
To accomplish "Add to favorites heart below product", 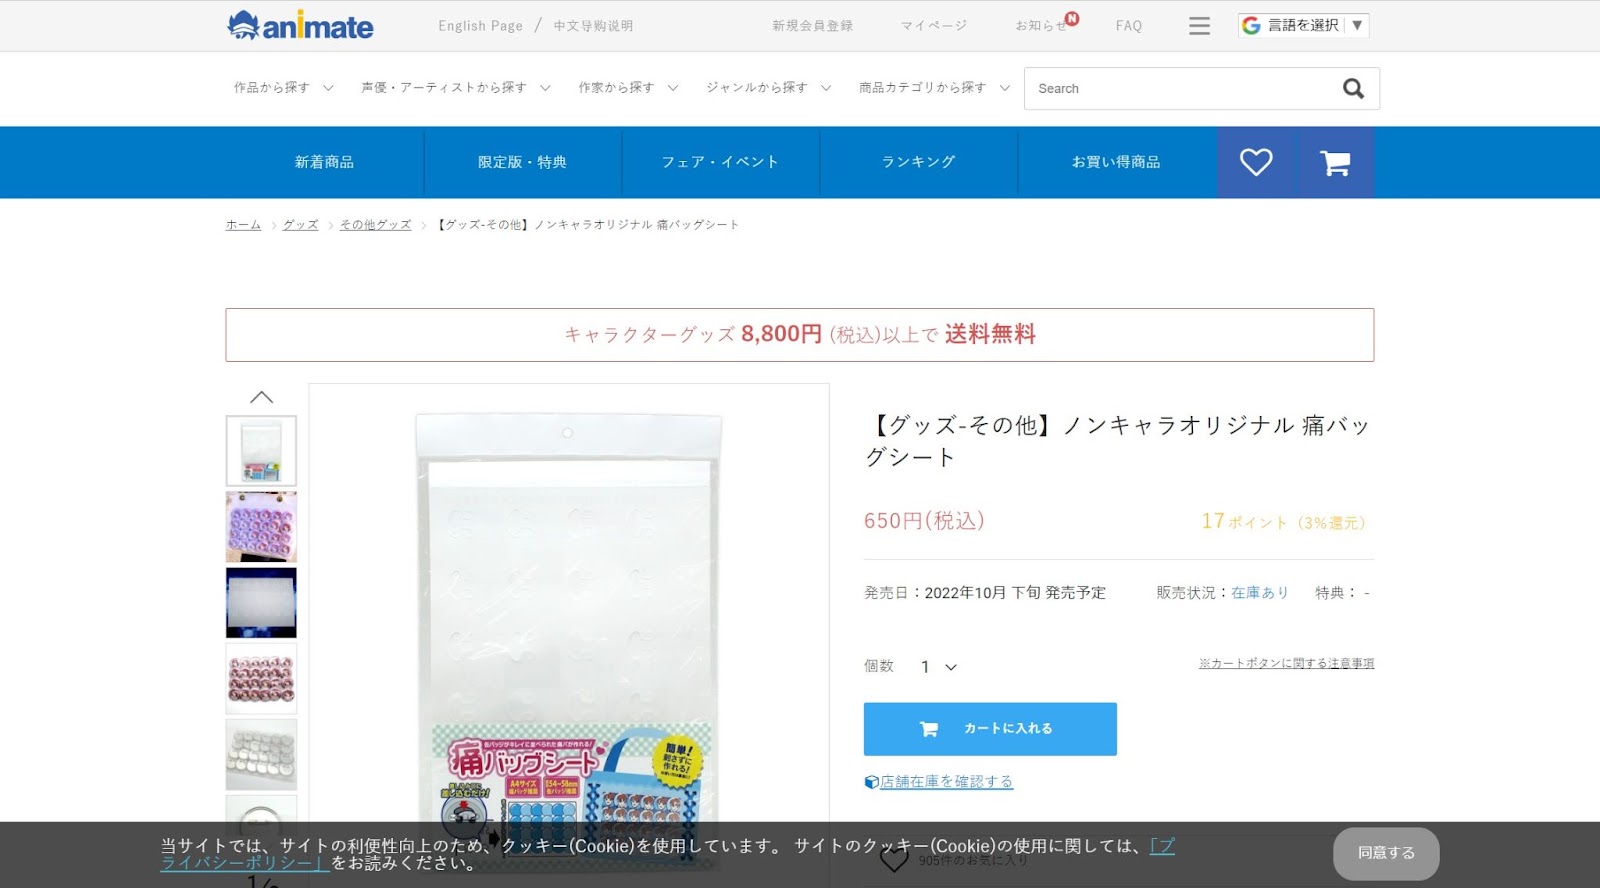I will (x=894, y=858).
